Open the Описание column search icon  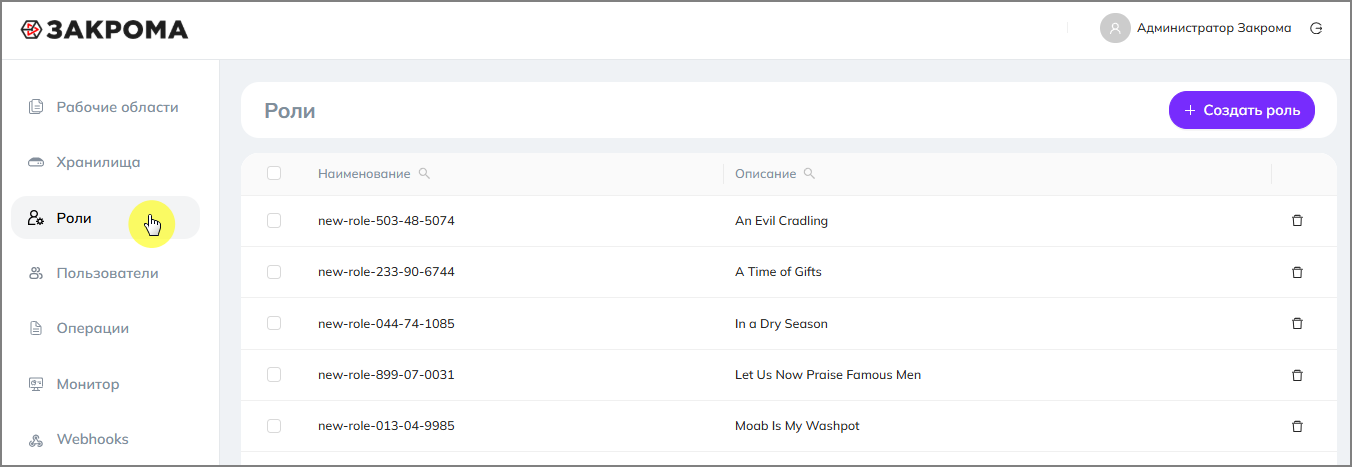809,173
